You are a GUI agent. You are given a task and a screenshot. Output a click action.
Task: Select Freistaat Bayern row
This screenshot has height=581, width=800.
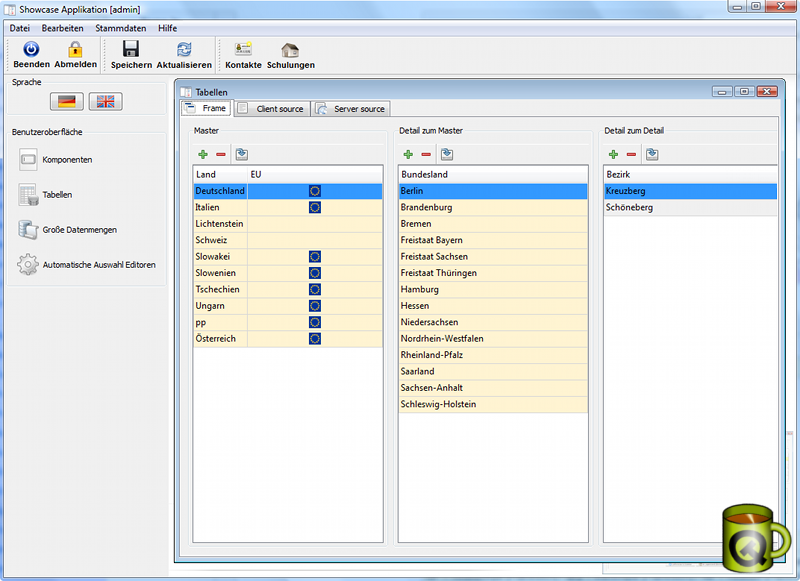[x=493, y=240]
